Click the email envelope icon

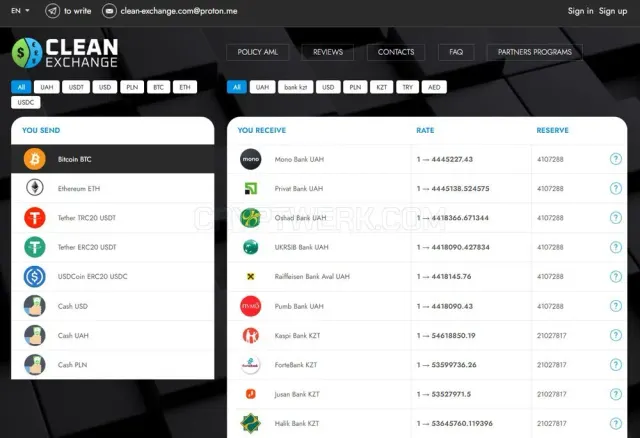(109, 11)
